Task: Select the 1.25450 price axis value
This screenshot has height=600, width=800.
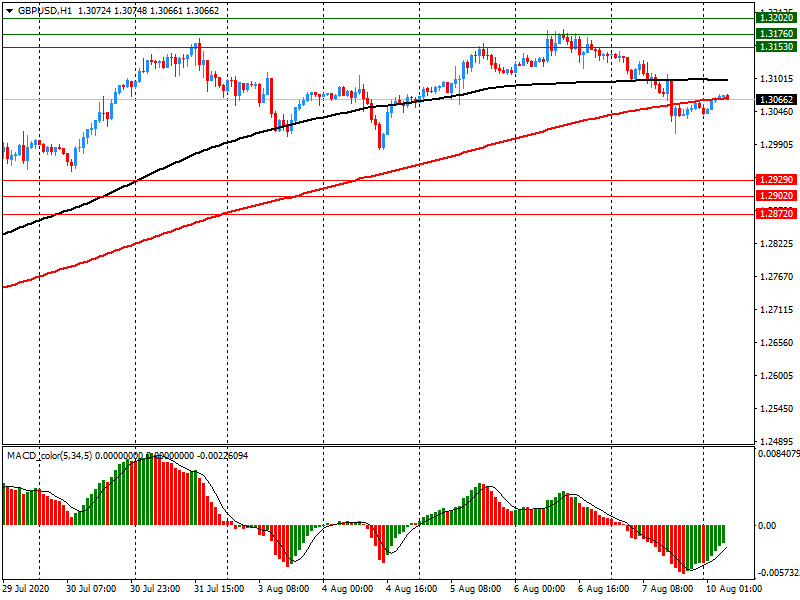Action: click(777, 409)
